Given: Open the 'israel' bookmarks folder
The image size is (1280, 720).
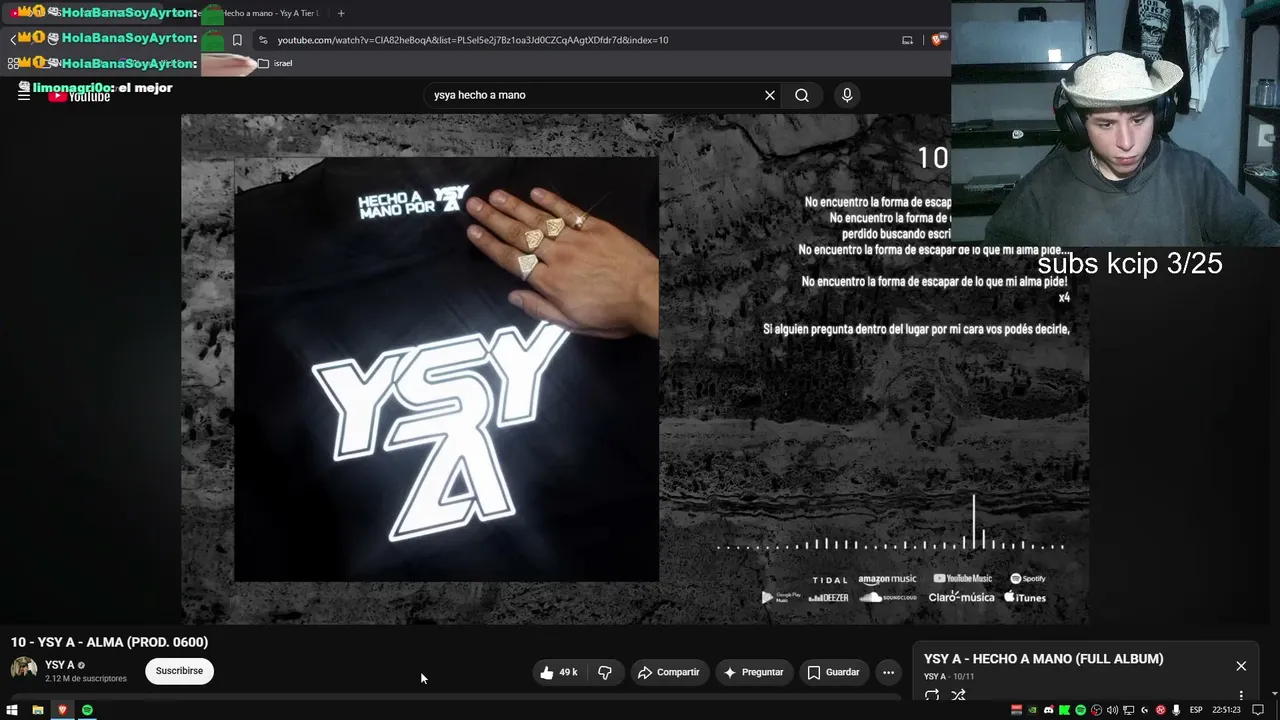Looking at the screenshot, I should tap(275, 63).
